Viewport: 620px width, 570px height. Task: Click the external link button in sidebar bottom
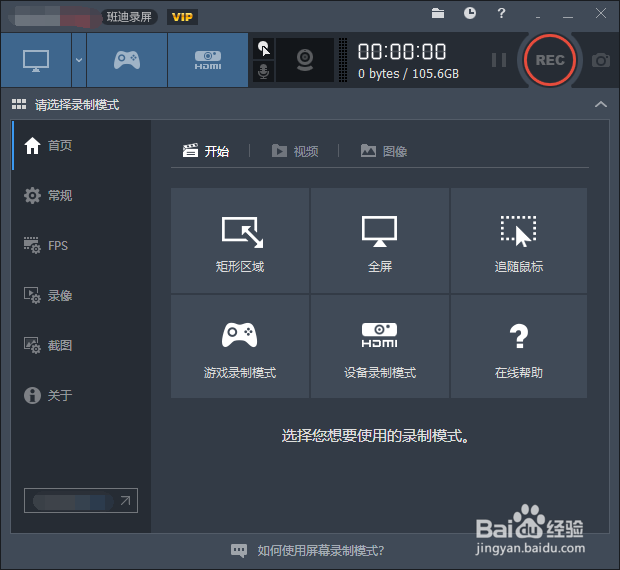81,500
